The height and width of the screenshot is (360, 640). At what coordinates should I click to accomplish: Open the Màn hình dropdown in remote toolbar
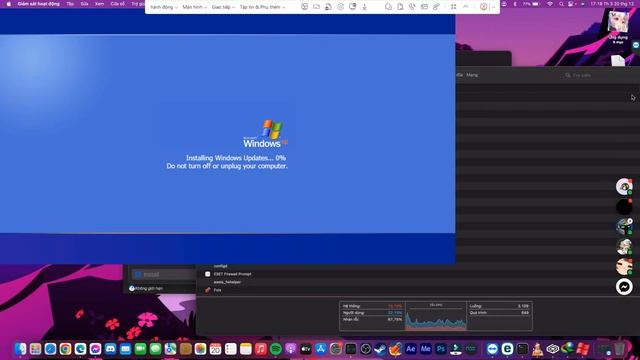194,7
